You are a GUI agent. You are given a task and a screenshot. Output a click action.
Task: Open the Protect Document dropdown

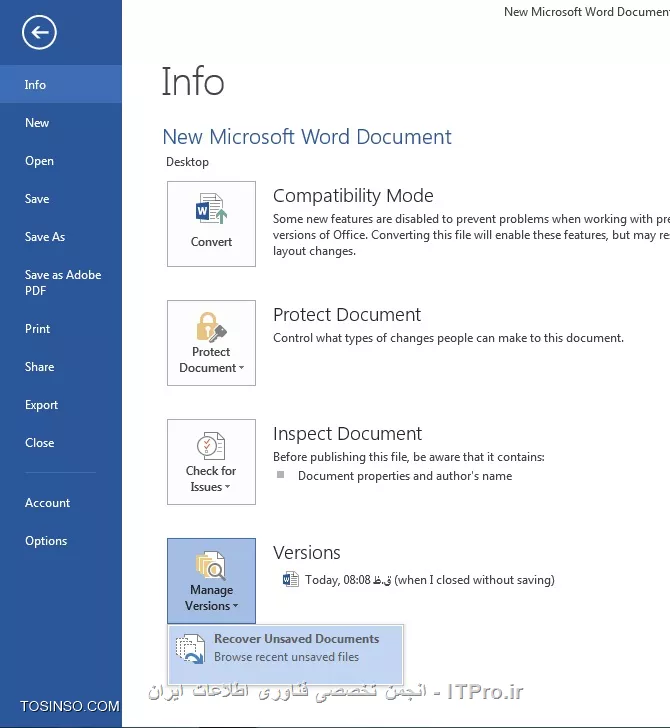click(x=211, y=343)
